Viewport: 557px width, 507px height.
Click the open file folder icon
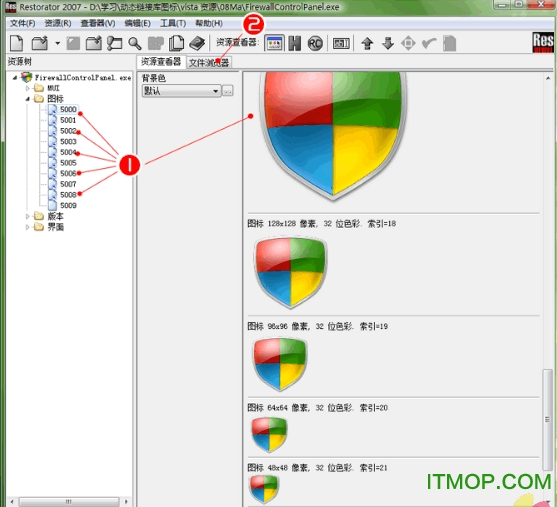tap(39, 44)
